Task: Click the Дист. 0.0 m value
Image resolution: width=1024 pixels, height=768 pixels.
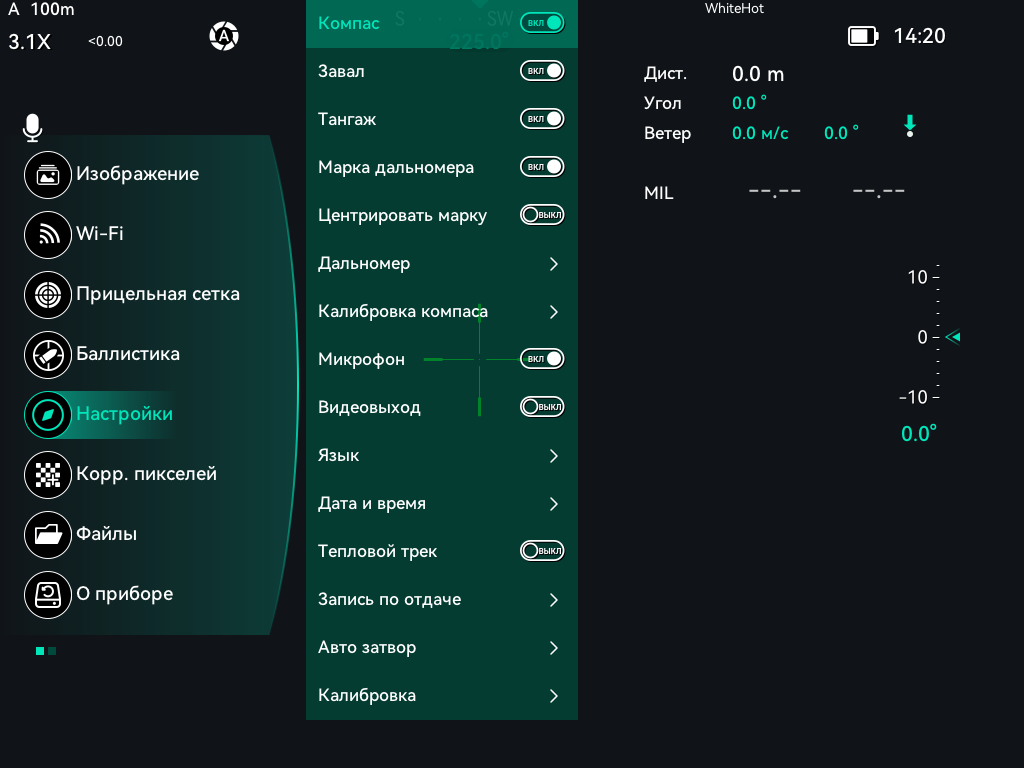Action: coord(758,74)
